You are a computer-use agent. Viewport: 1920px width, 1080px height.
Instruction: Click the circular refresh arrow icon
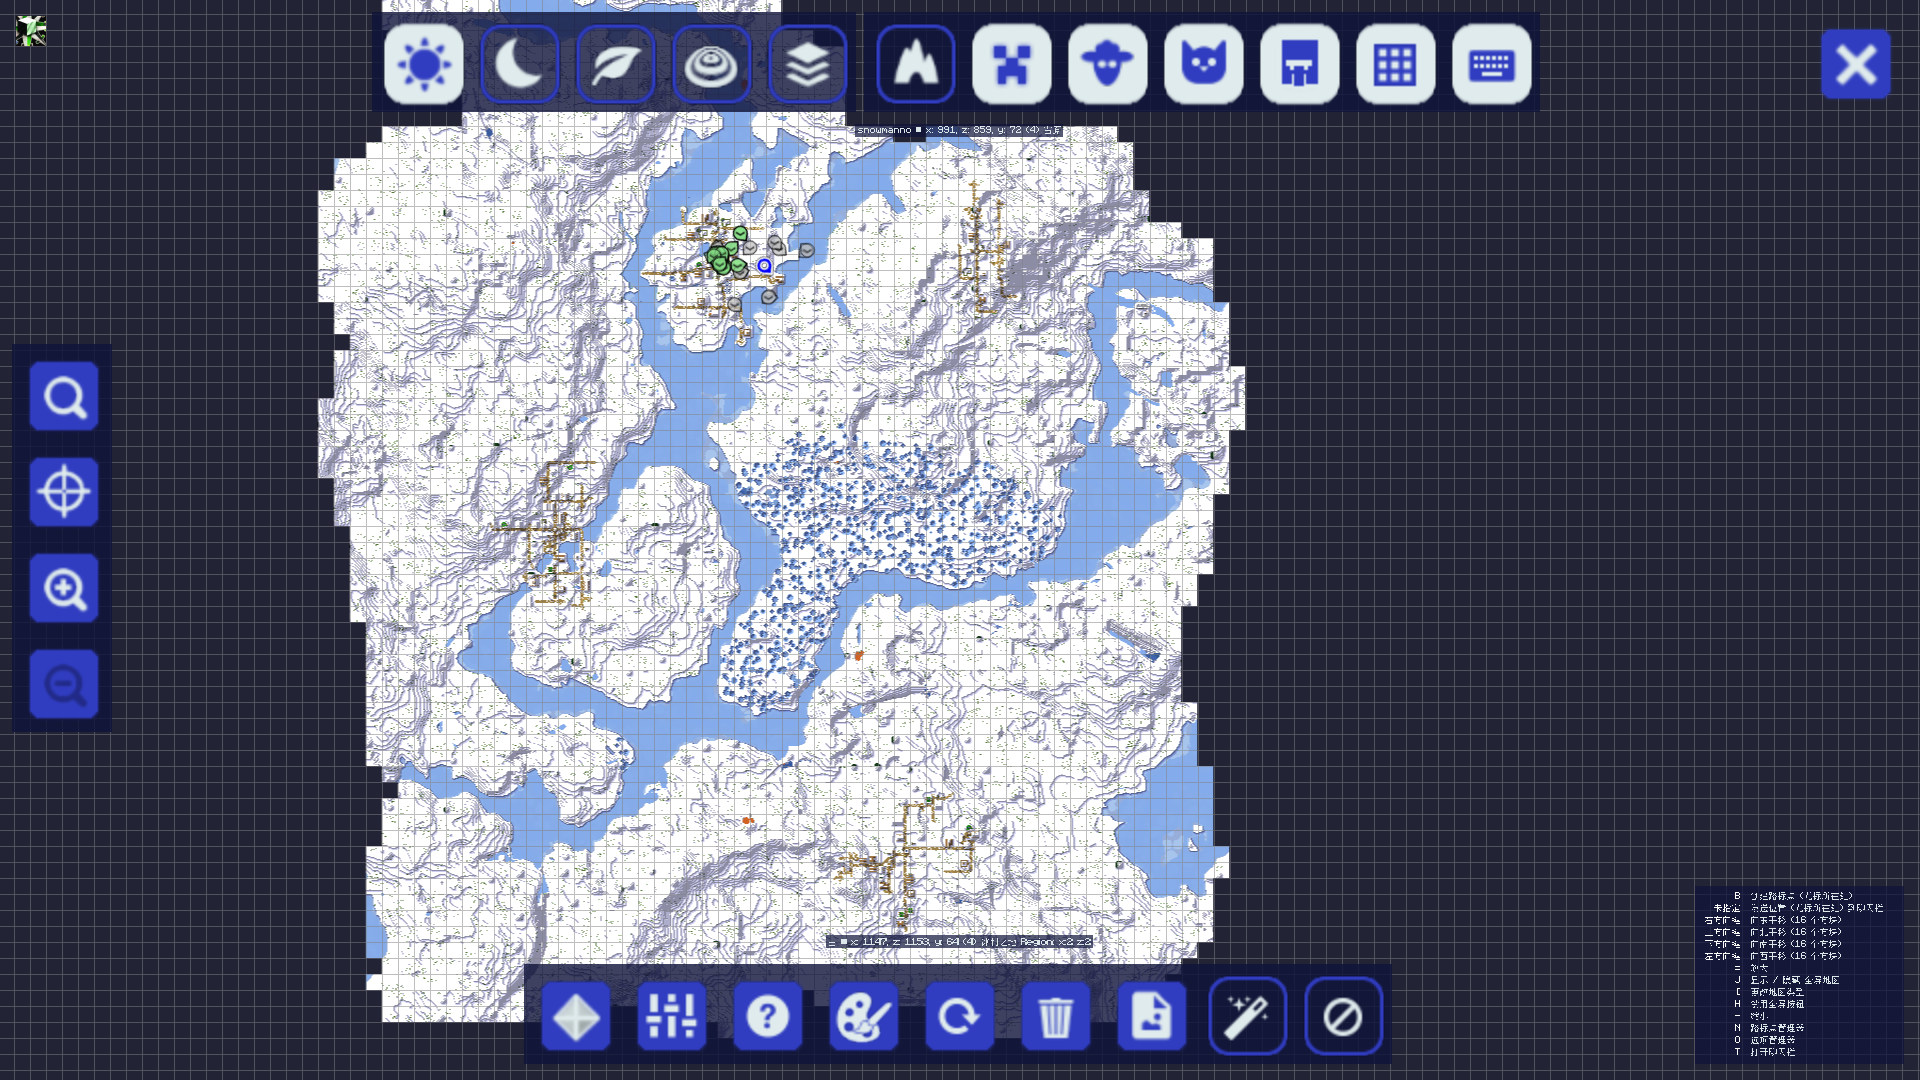(x=960, y=1017)
